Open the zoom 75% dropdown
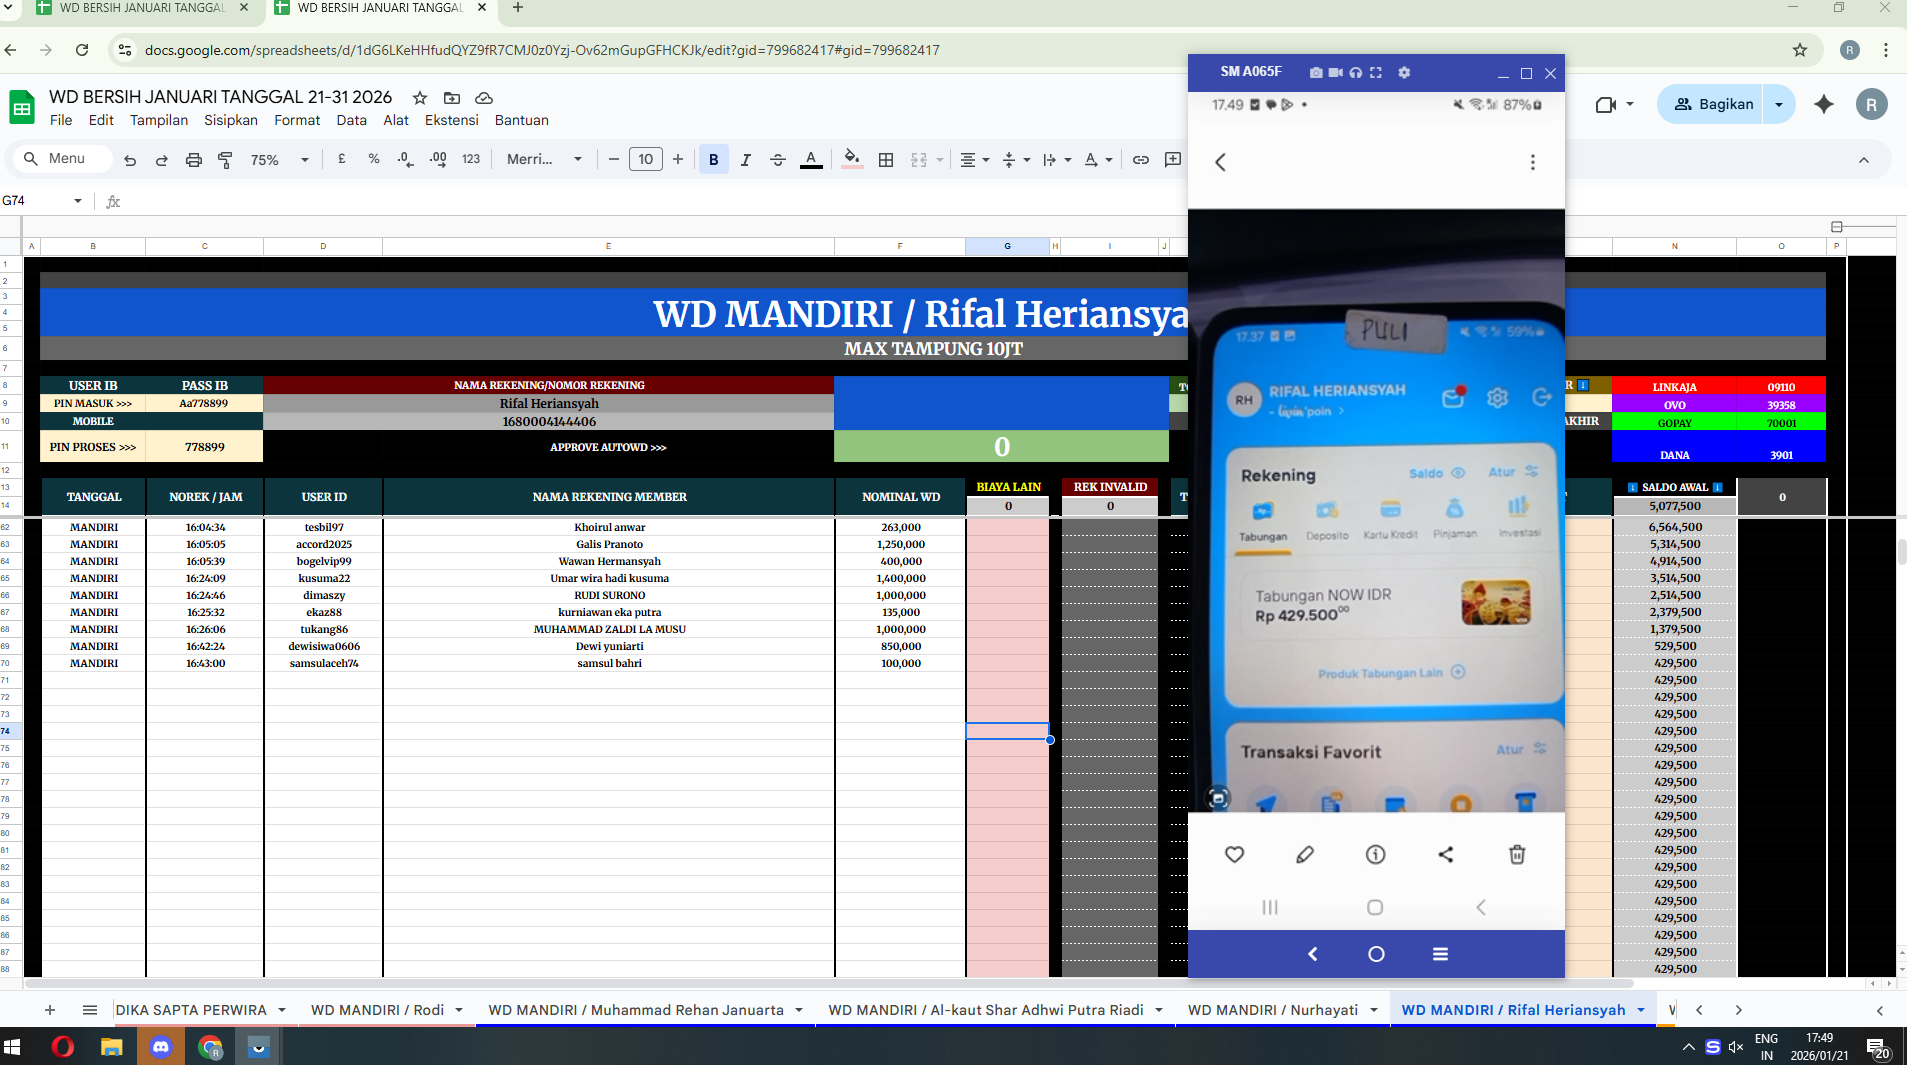The width and height of the screenshot is (1907, 1065). pos(280,160)
